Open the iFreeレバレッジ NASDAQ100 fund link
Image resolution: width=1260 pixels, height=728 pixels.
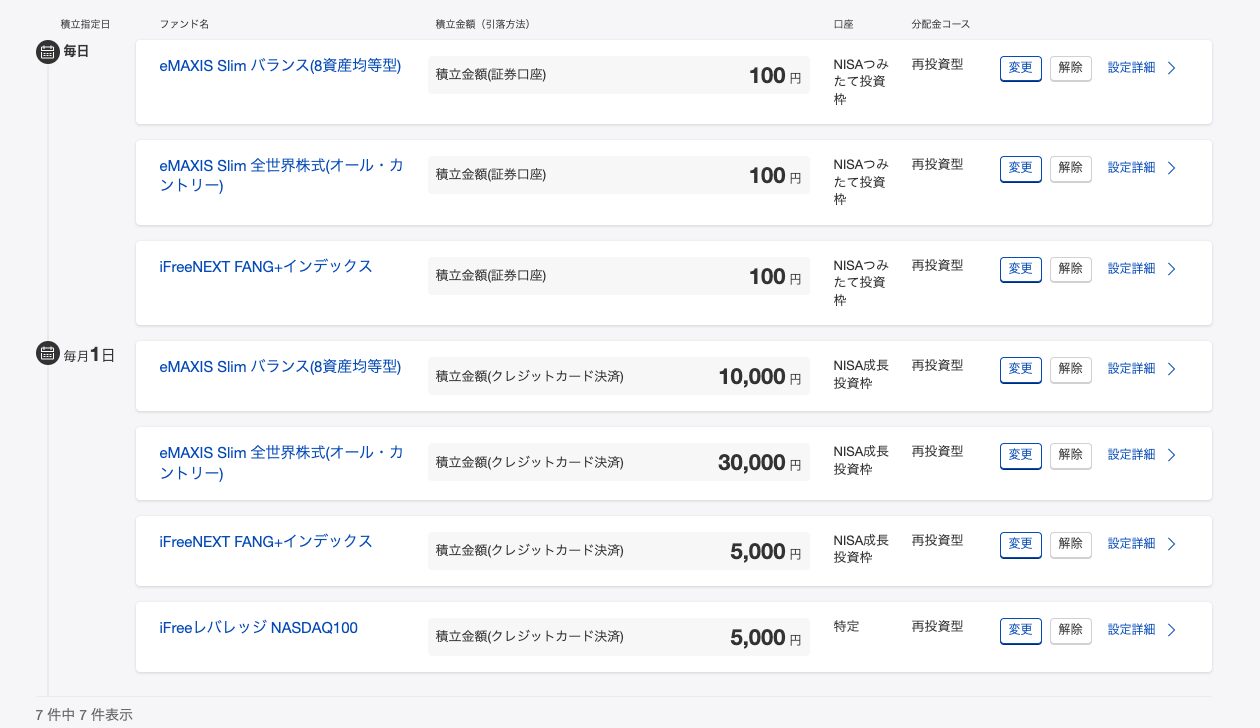pos(258,628)
